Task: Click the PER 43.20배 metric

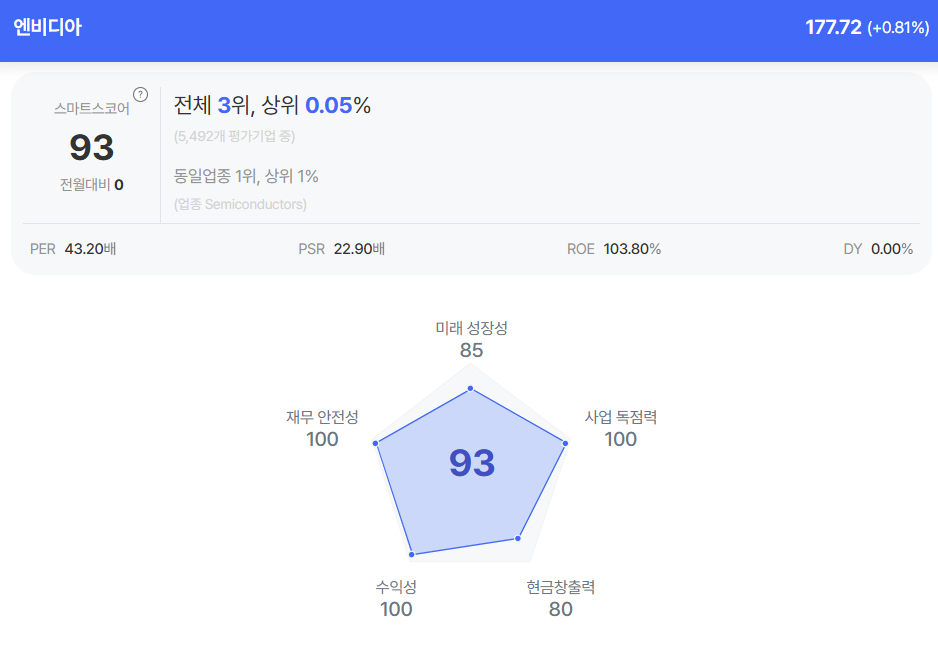Action: (x=73, y=249)
